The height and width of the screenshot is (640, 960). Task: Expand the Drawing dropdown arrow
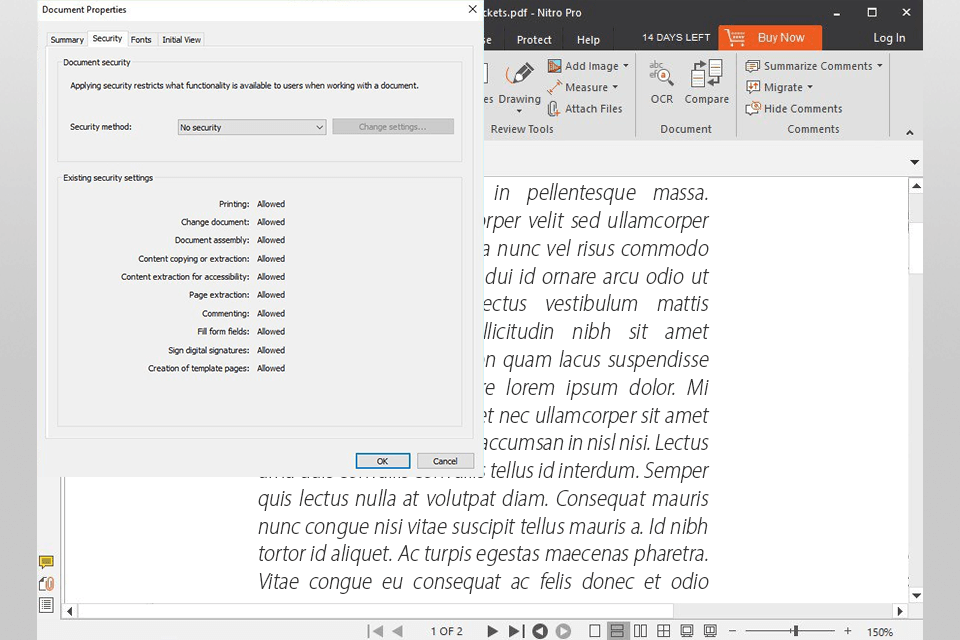click(519, 111)
